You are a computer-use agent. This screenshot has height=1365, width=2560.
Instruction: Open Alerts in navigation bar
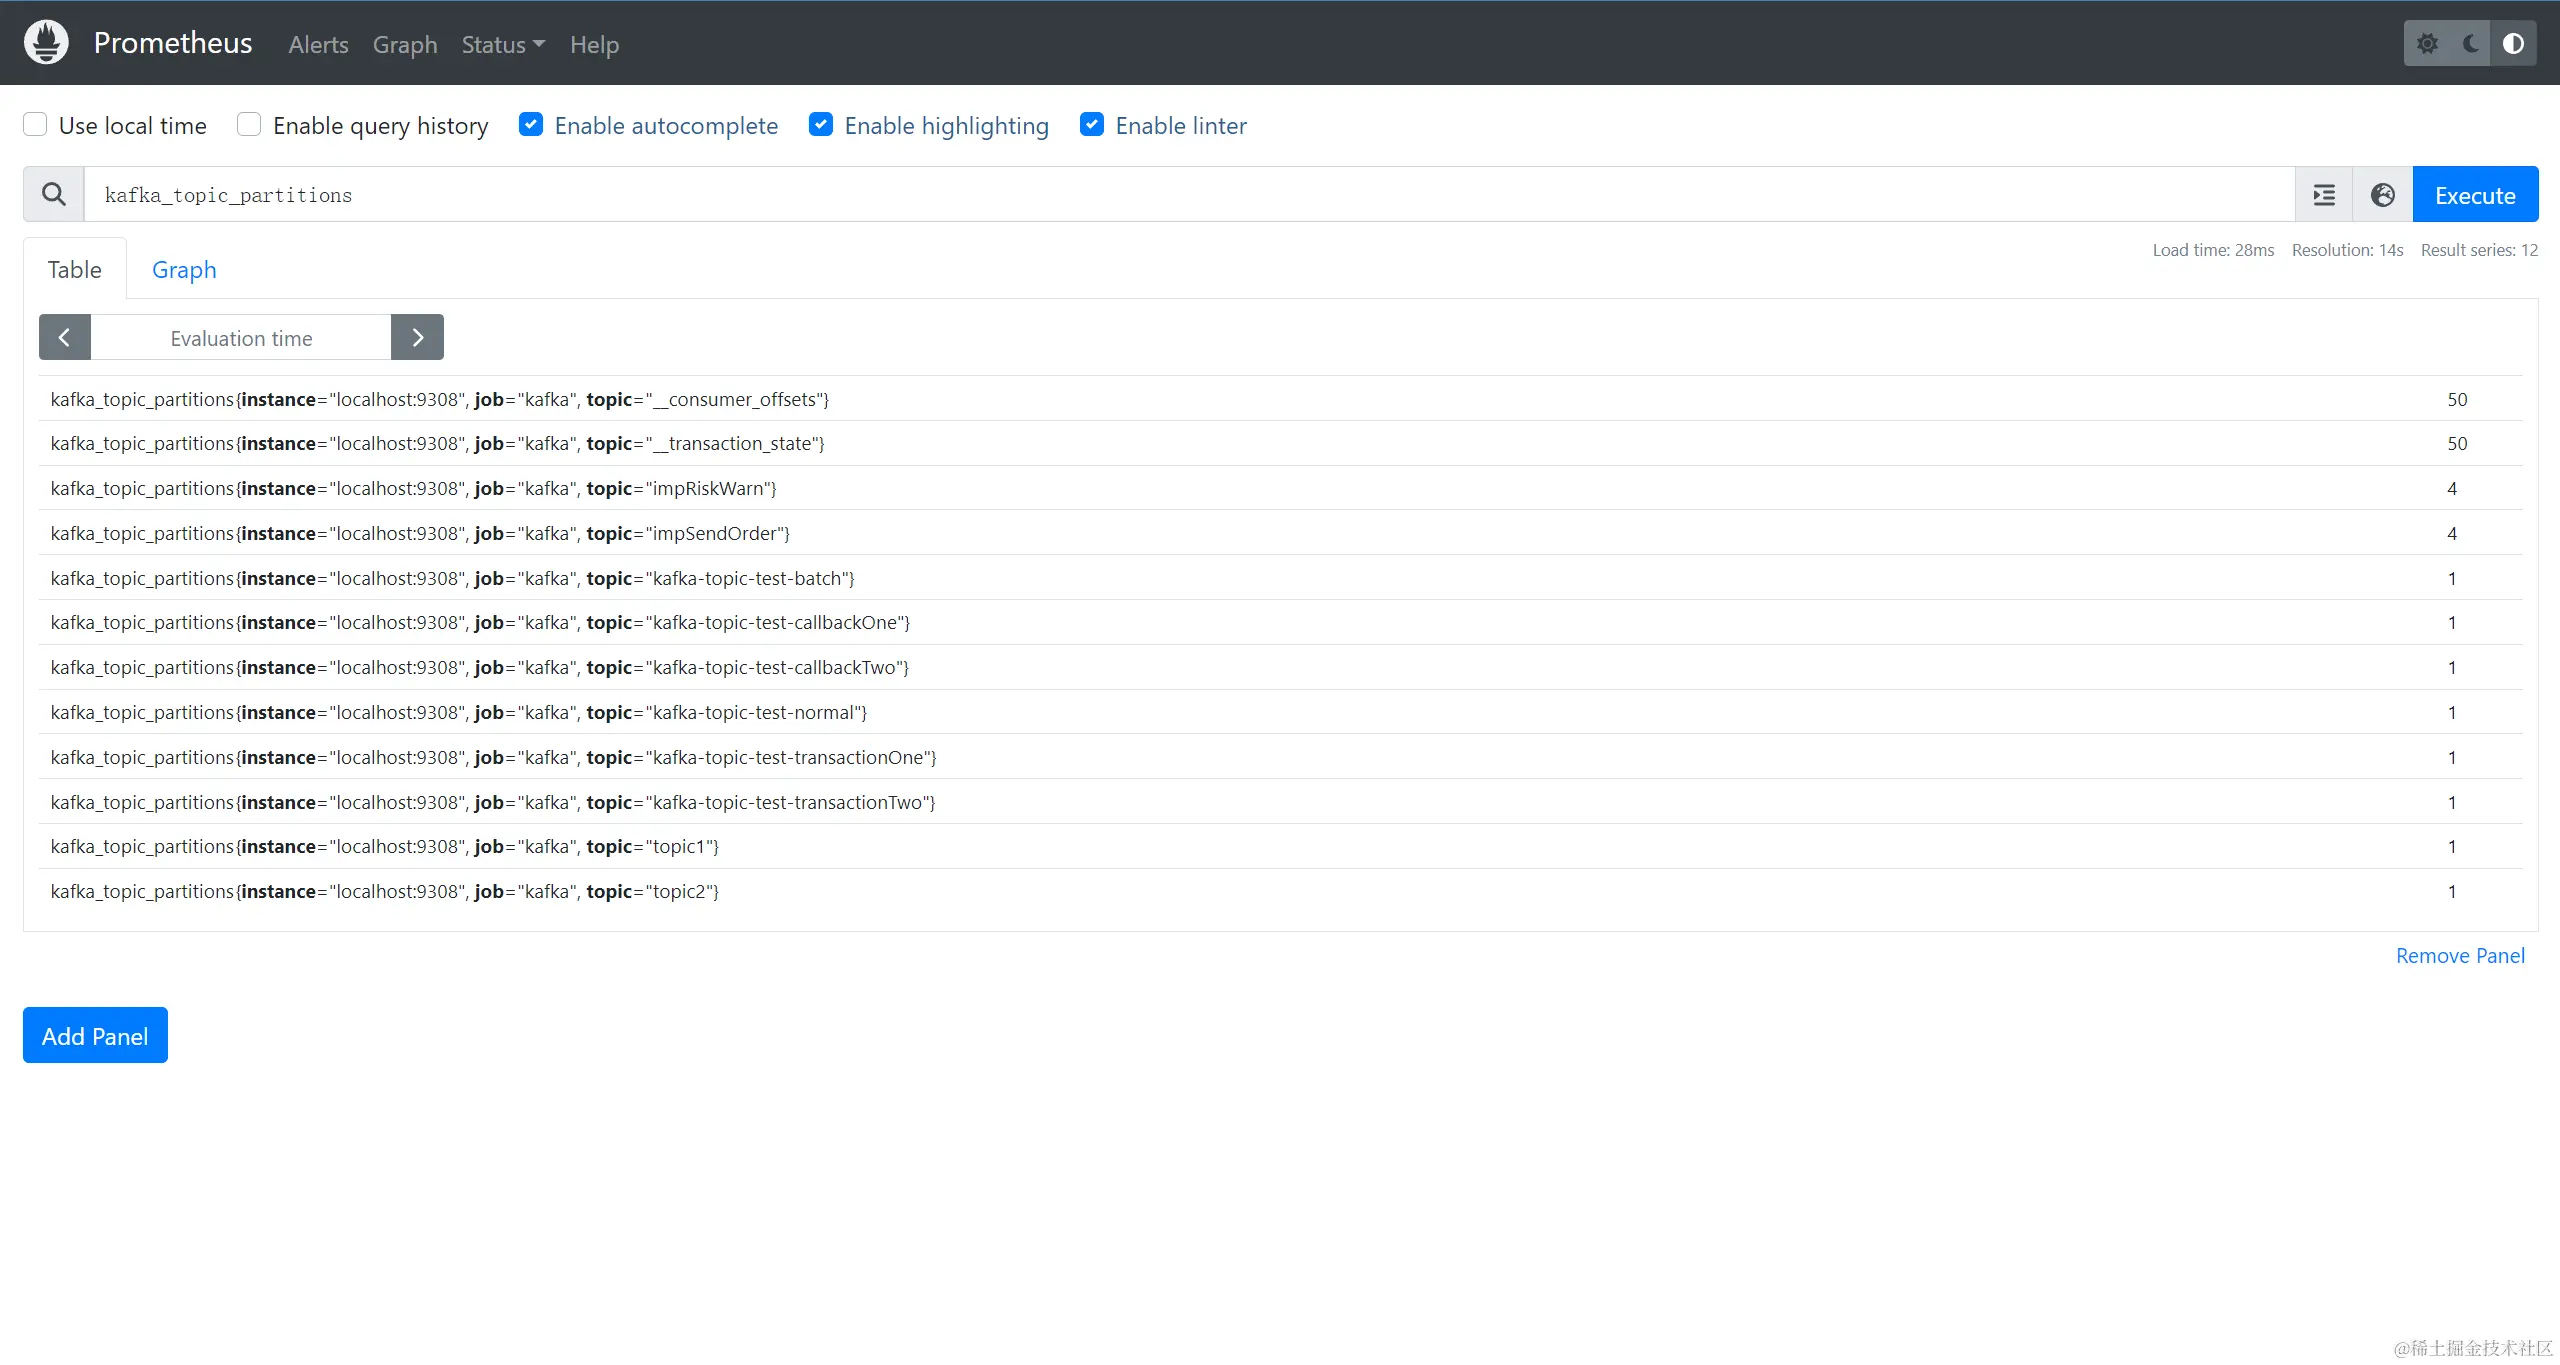pos(318,45)
